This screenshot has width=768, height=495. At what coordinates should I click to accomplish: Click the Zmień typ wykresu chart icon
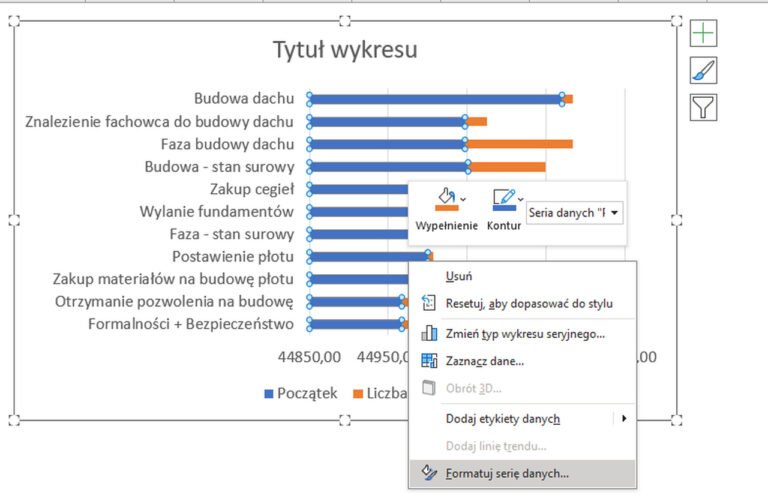click(429, 333)
